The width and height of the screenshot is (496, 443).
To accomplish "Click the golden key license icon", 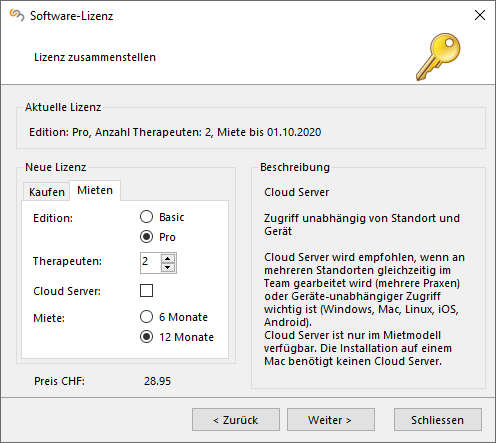I will click(438, 57).
